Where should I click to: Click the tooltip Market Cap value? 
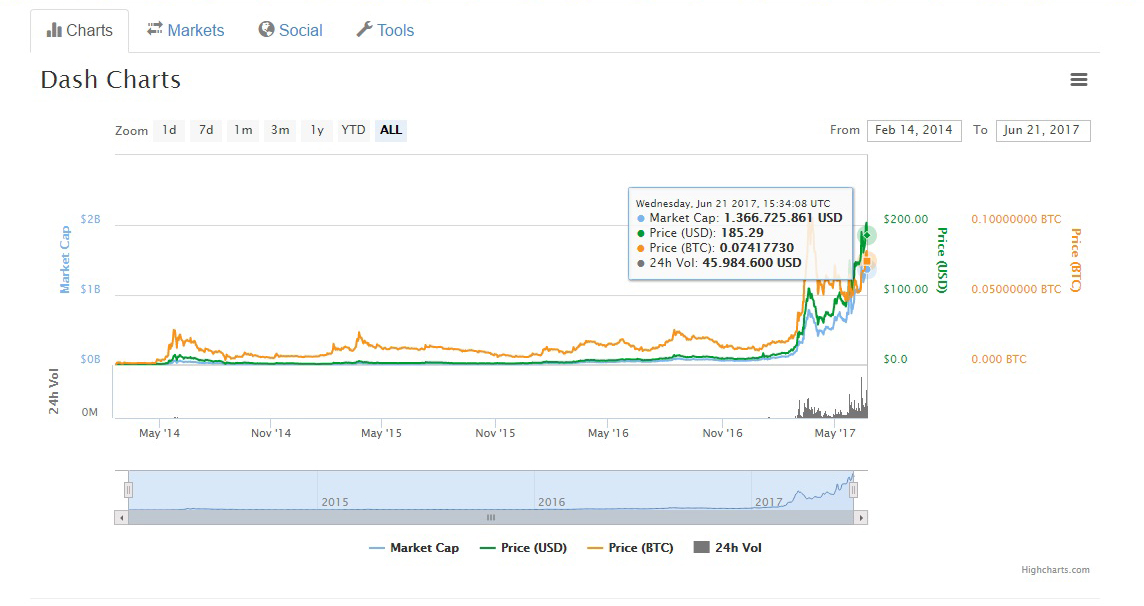(783, 218)
